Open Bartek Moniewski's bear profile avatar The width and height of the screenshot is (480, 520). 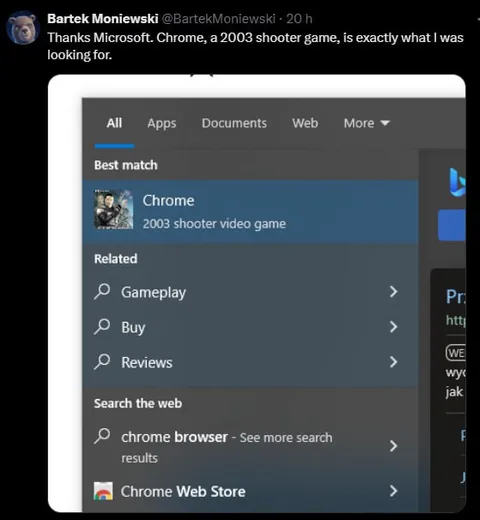(x=23, y=28)
